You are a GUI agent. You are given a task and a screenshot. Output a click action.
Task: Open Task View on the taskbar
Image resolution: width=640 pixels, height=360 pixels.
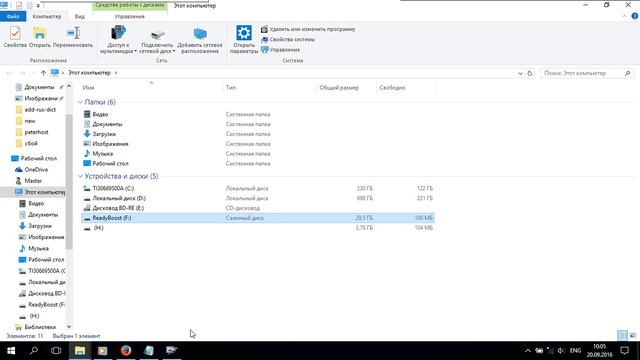point(56,351)
